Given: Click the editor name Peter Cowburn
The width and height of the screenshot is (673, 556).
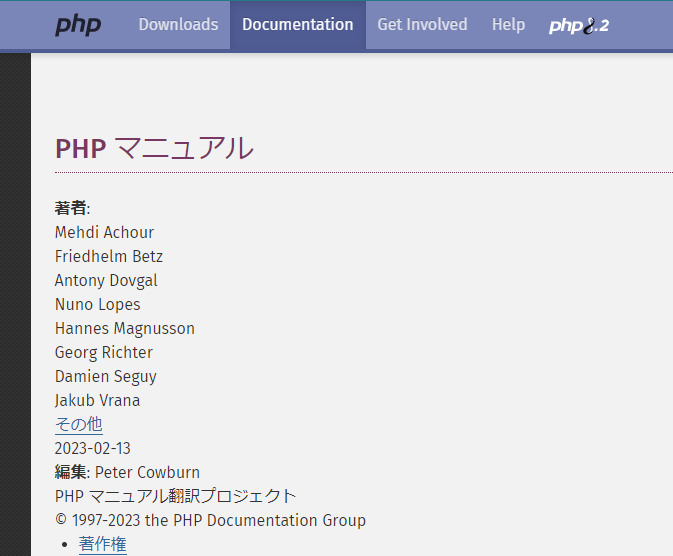Looking at the screenshot, I should (x=147, y=472).
